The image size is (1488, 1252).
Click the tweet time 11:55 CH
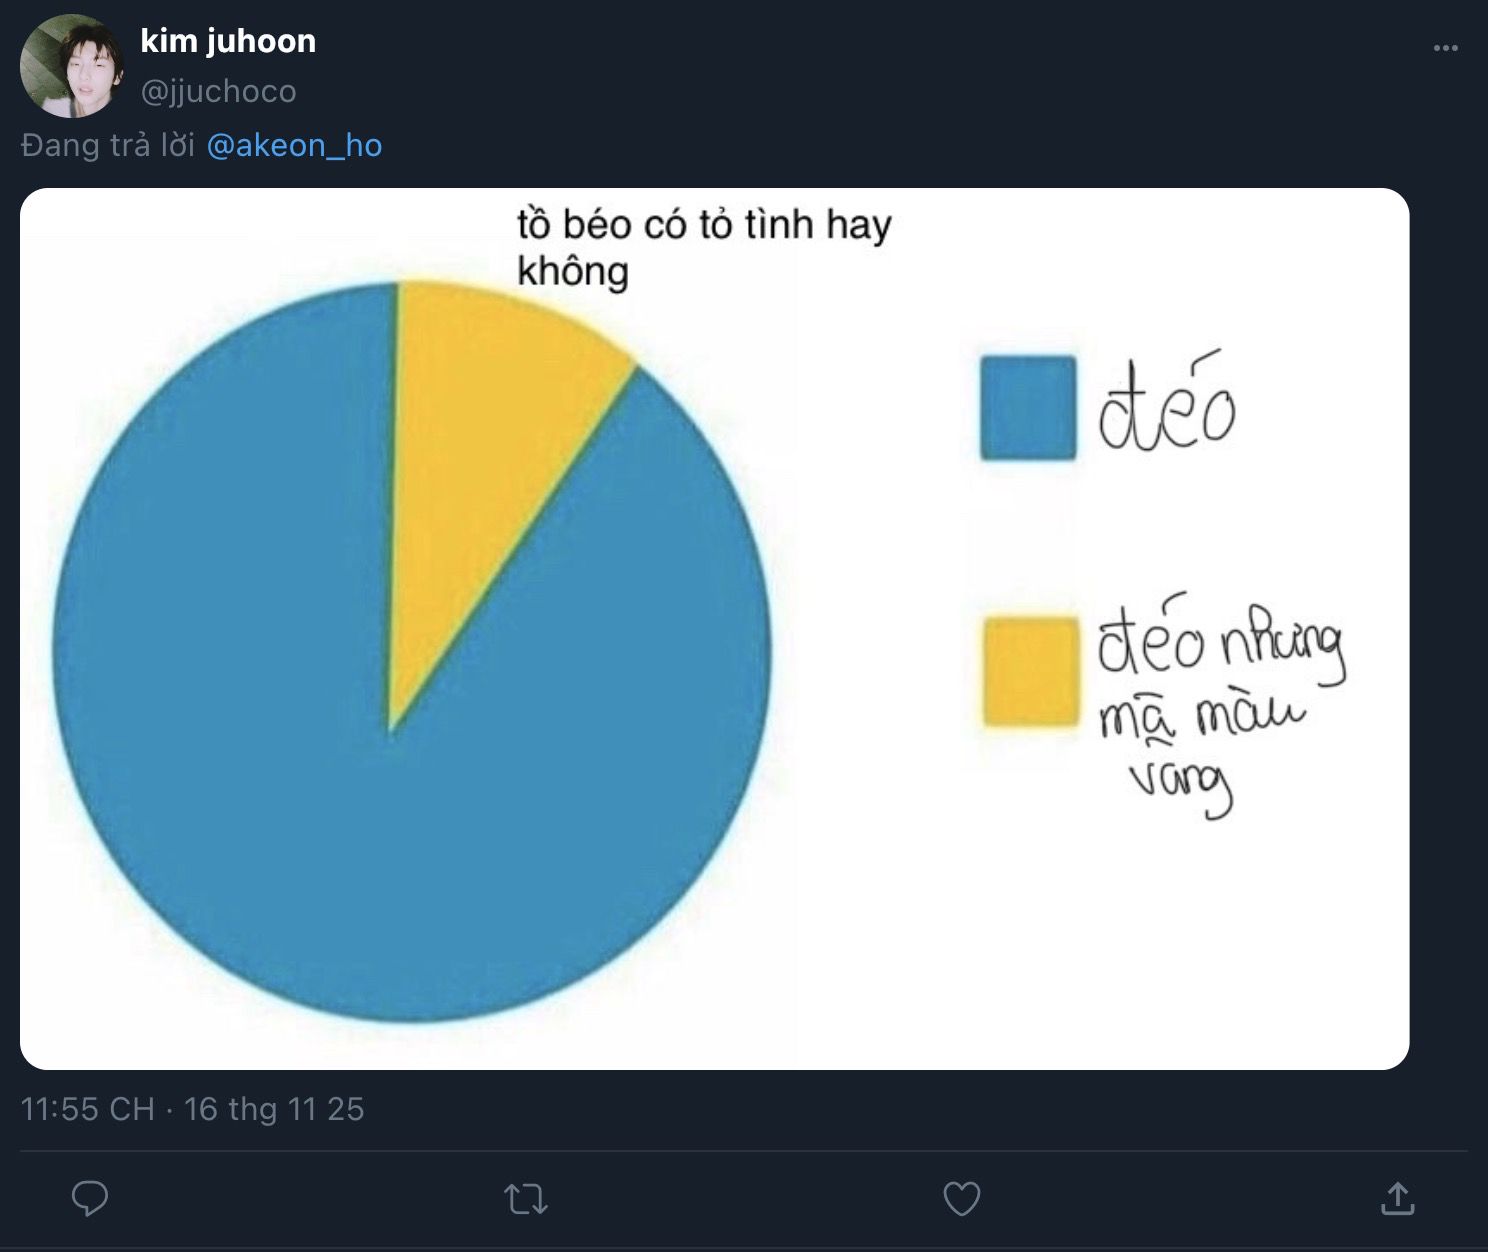coord(88,1109)
